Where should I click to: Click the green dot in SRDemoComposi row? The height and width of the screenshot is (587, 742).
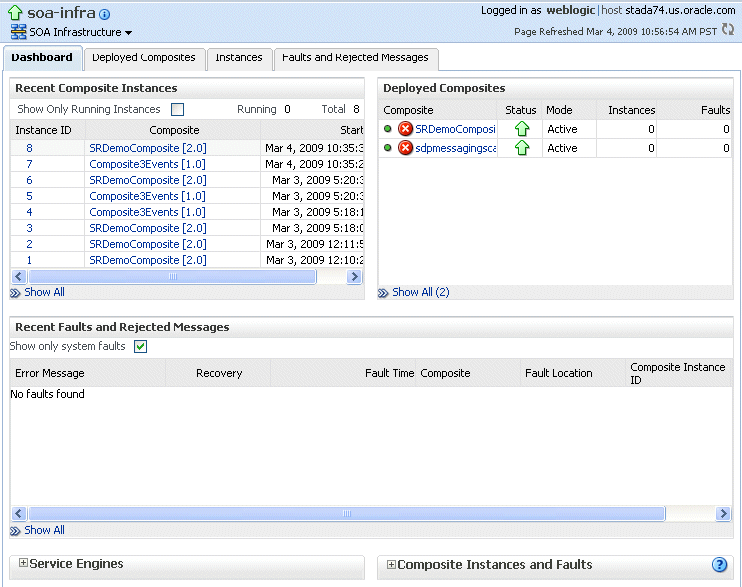click(x=388, y=129)
